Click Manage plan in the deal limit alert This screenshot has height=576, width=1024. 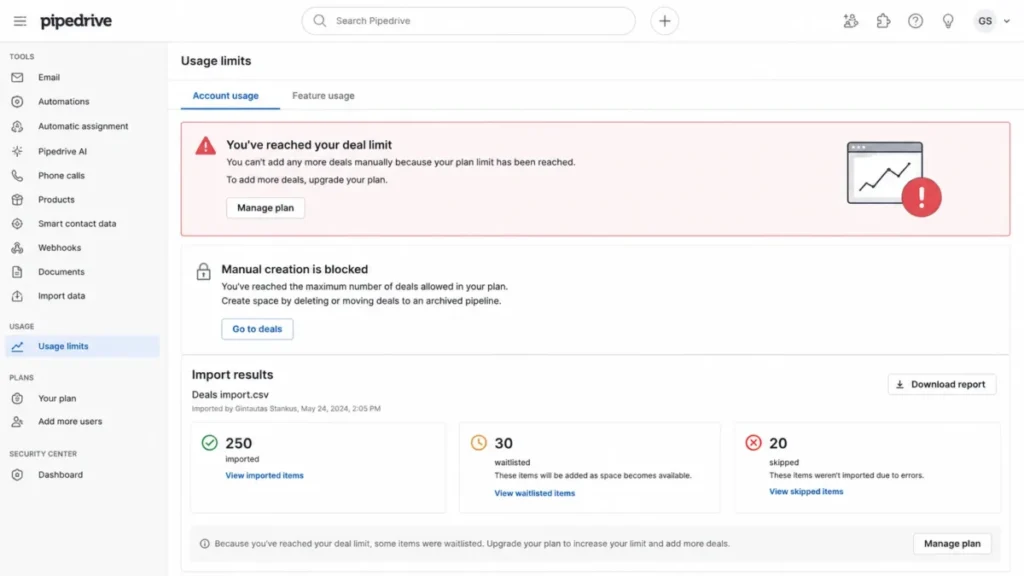[x=265, y=208]
